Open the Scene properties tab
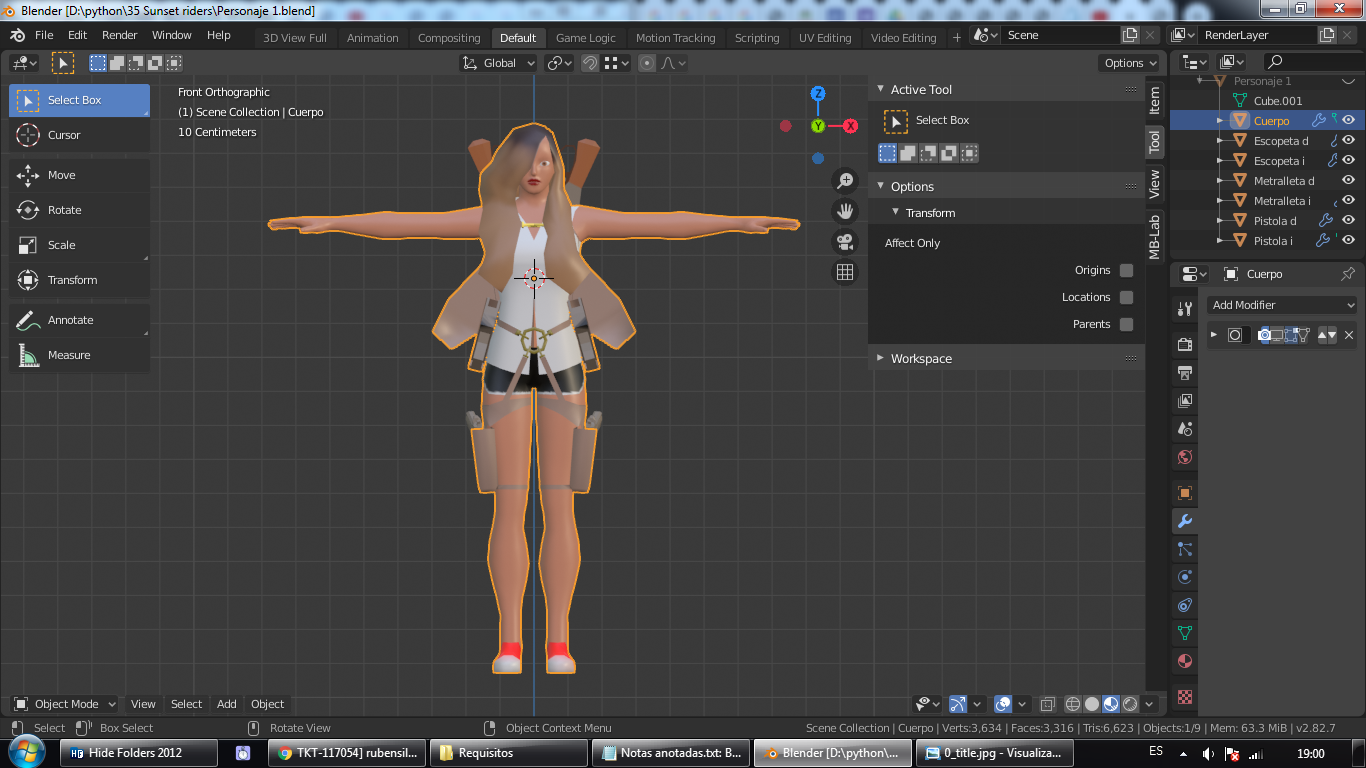Viewport: 1366px width, 768px height. point(1185,429)
